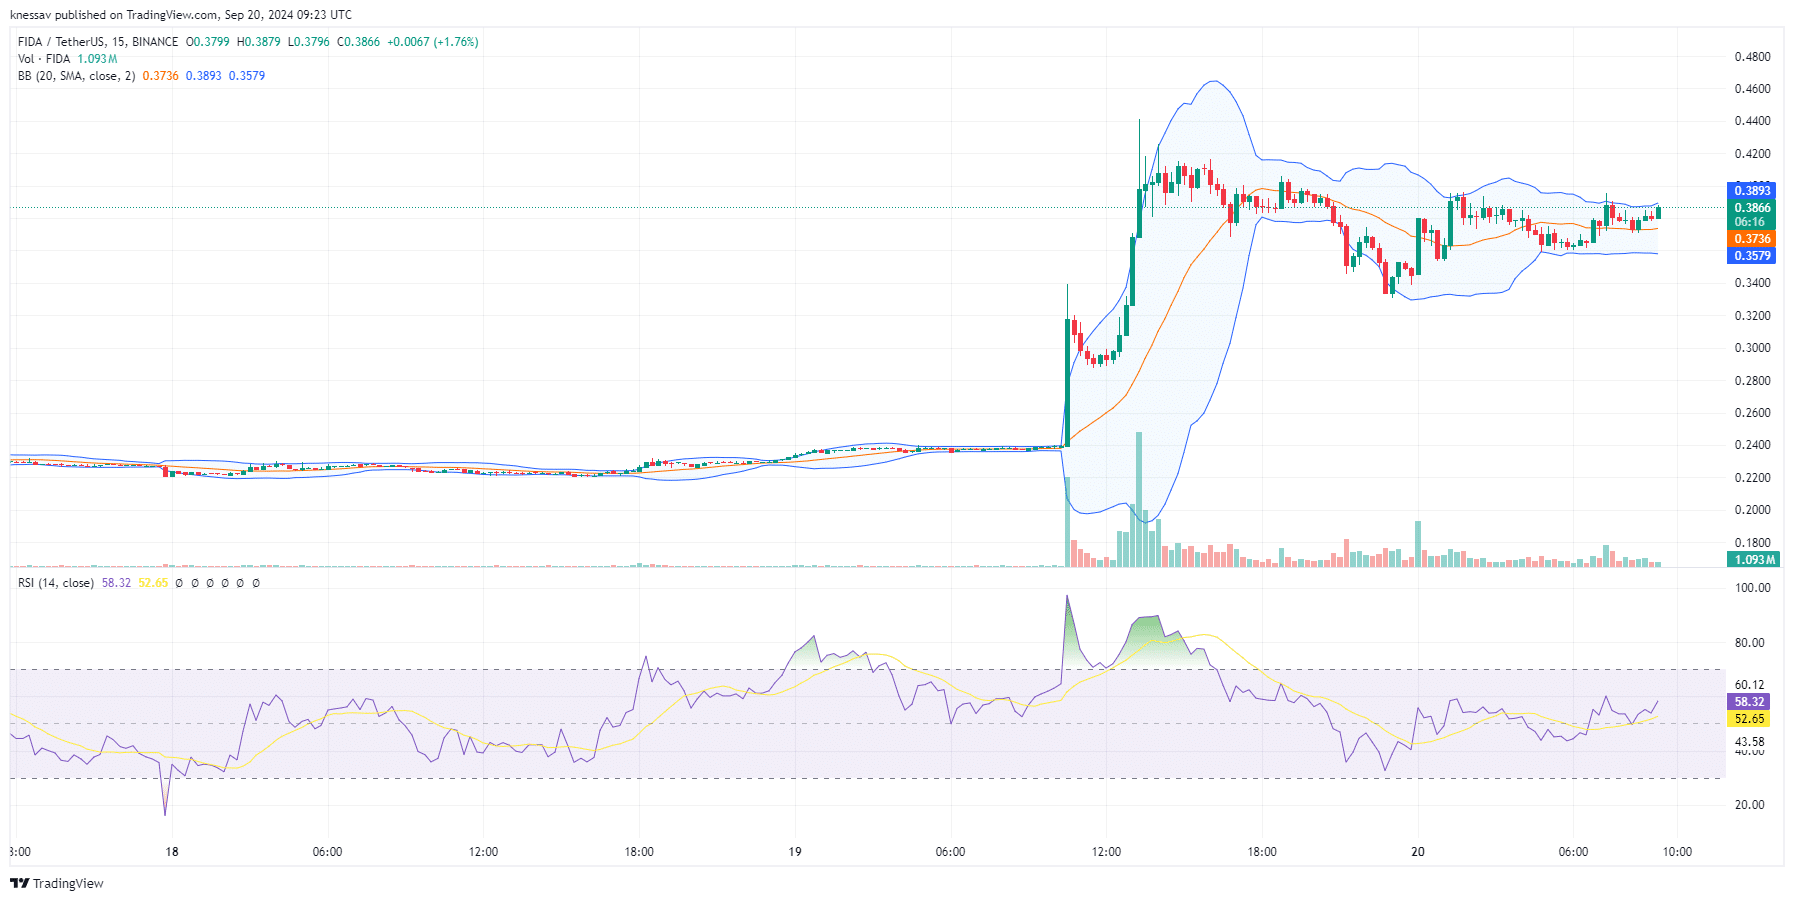Screen dimensions: 1794x901
Task: Select the 'Vol · FIDA' indicator label
Action: (44, 59)
